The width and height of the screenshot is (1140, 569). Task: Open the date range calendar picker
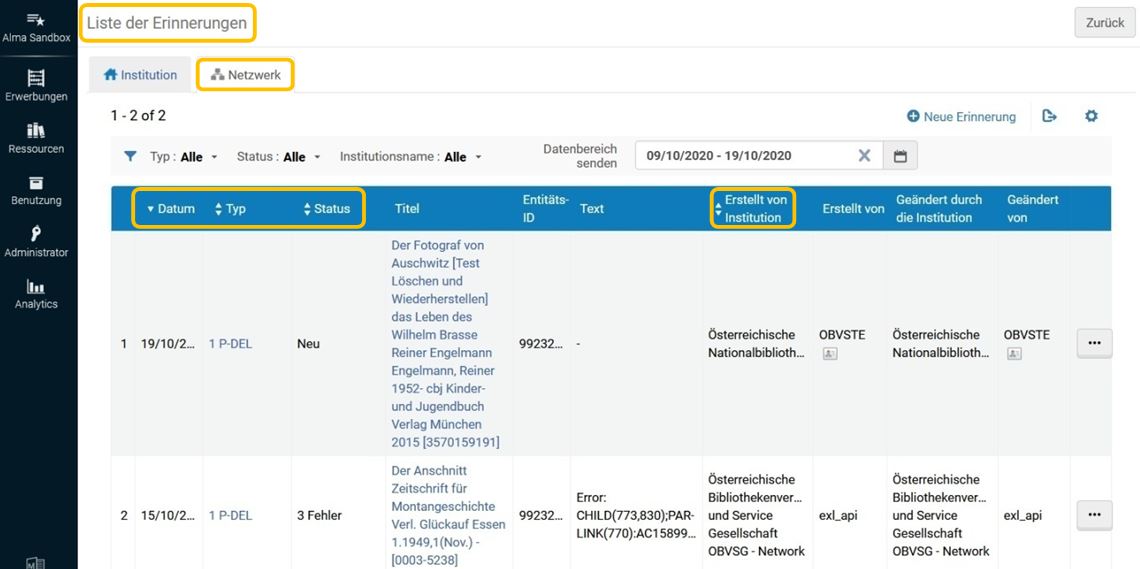(900, 156)
